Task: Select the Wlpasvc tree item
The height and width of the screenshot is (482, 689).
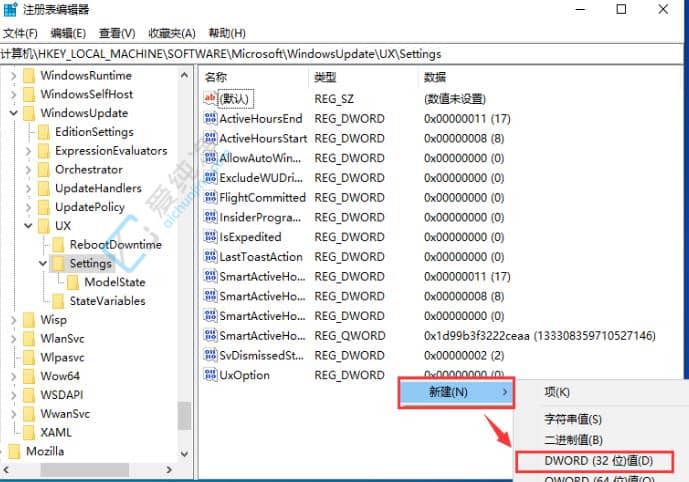Action: pos(62,357)
